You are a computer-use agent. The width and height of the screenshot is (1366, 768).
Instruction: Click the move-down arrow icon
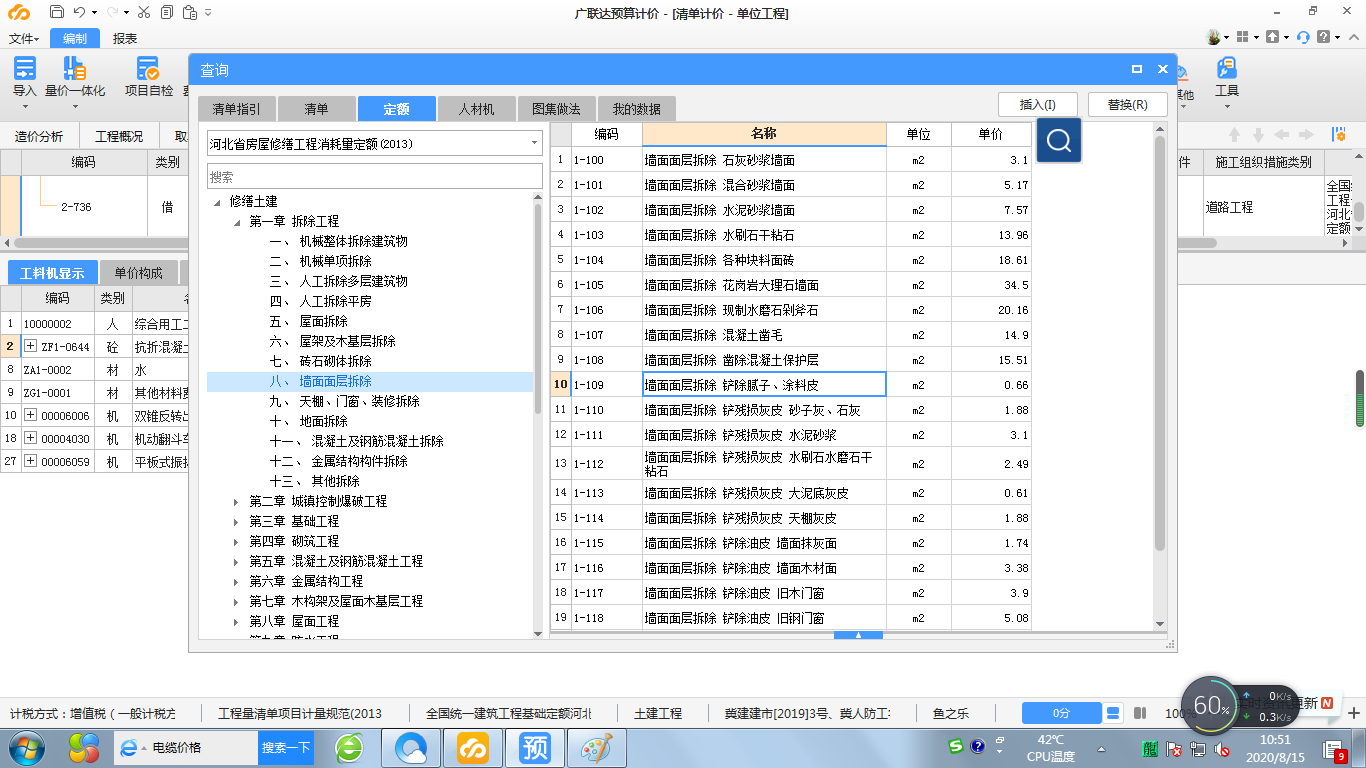[1258, 135]
